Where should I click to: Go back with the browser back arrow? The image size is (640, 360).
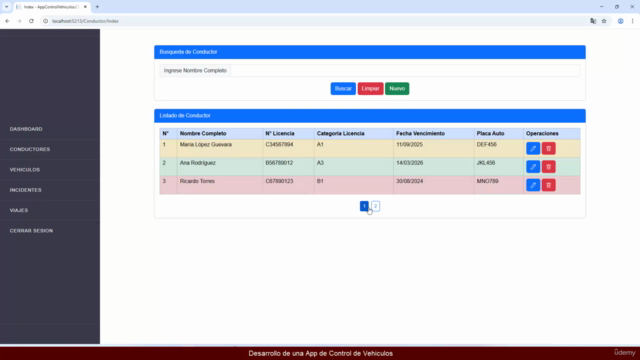7,21
